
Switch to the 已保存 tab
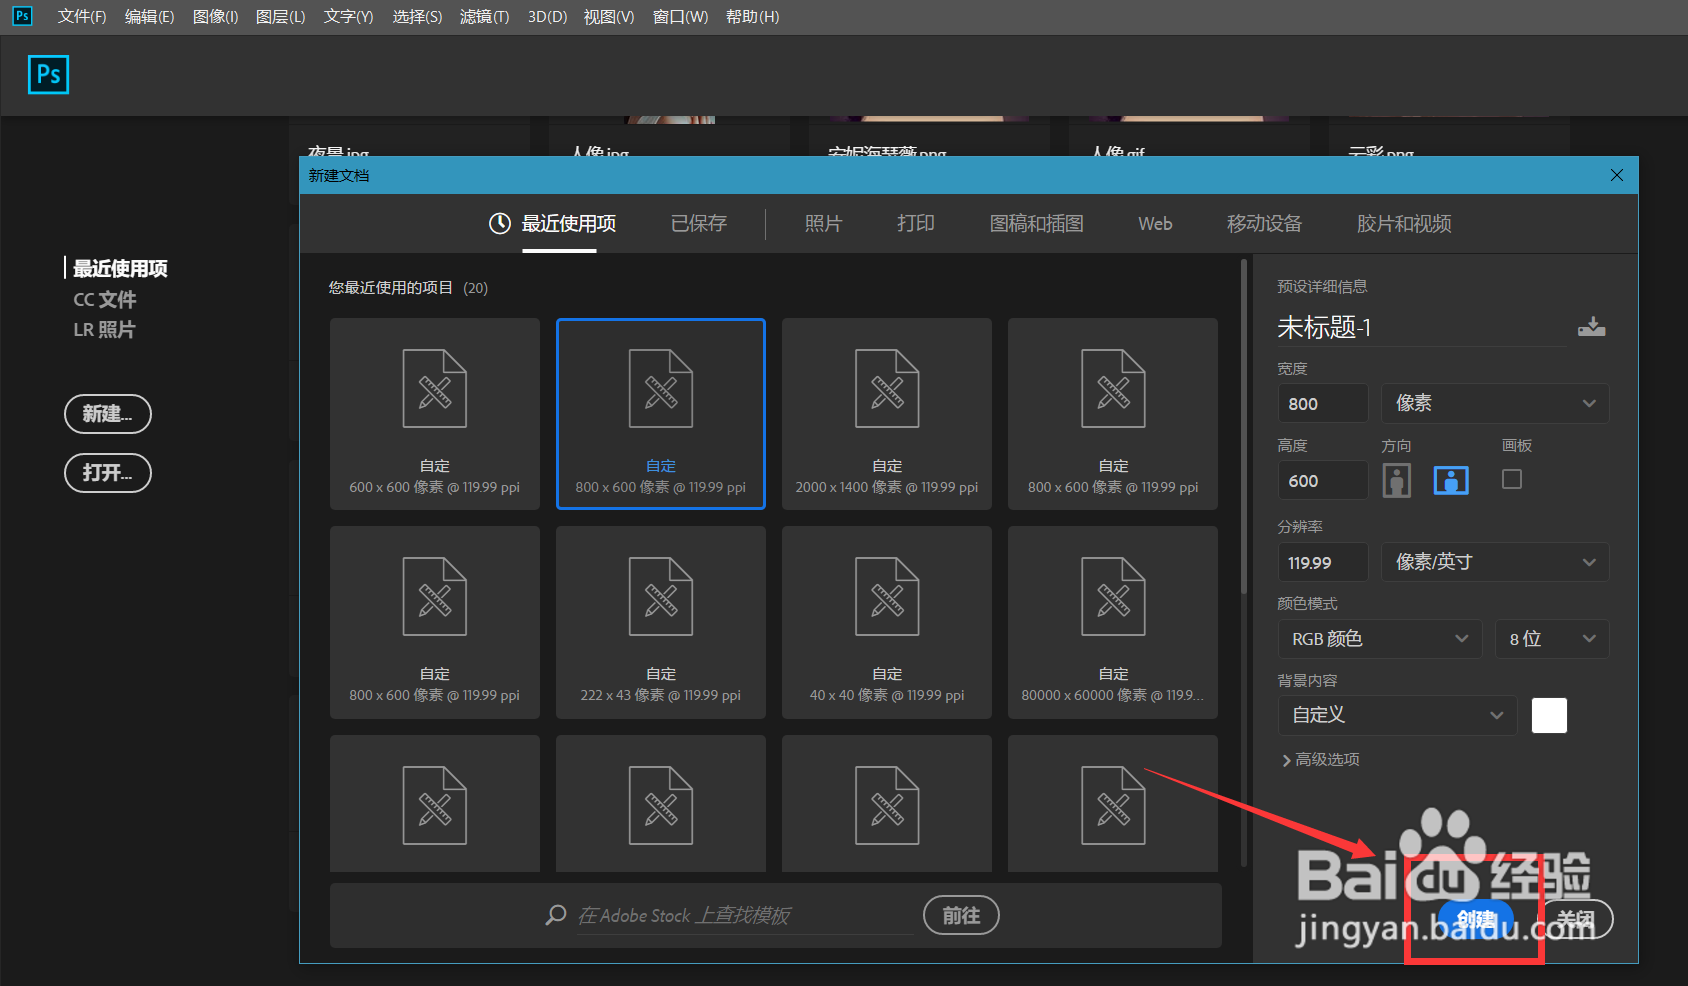pos(699,224)
